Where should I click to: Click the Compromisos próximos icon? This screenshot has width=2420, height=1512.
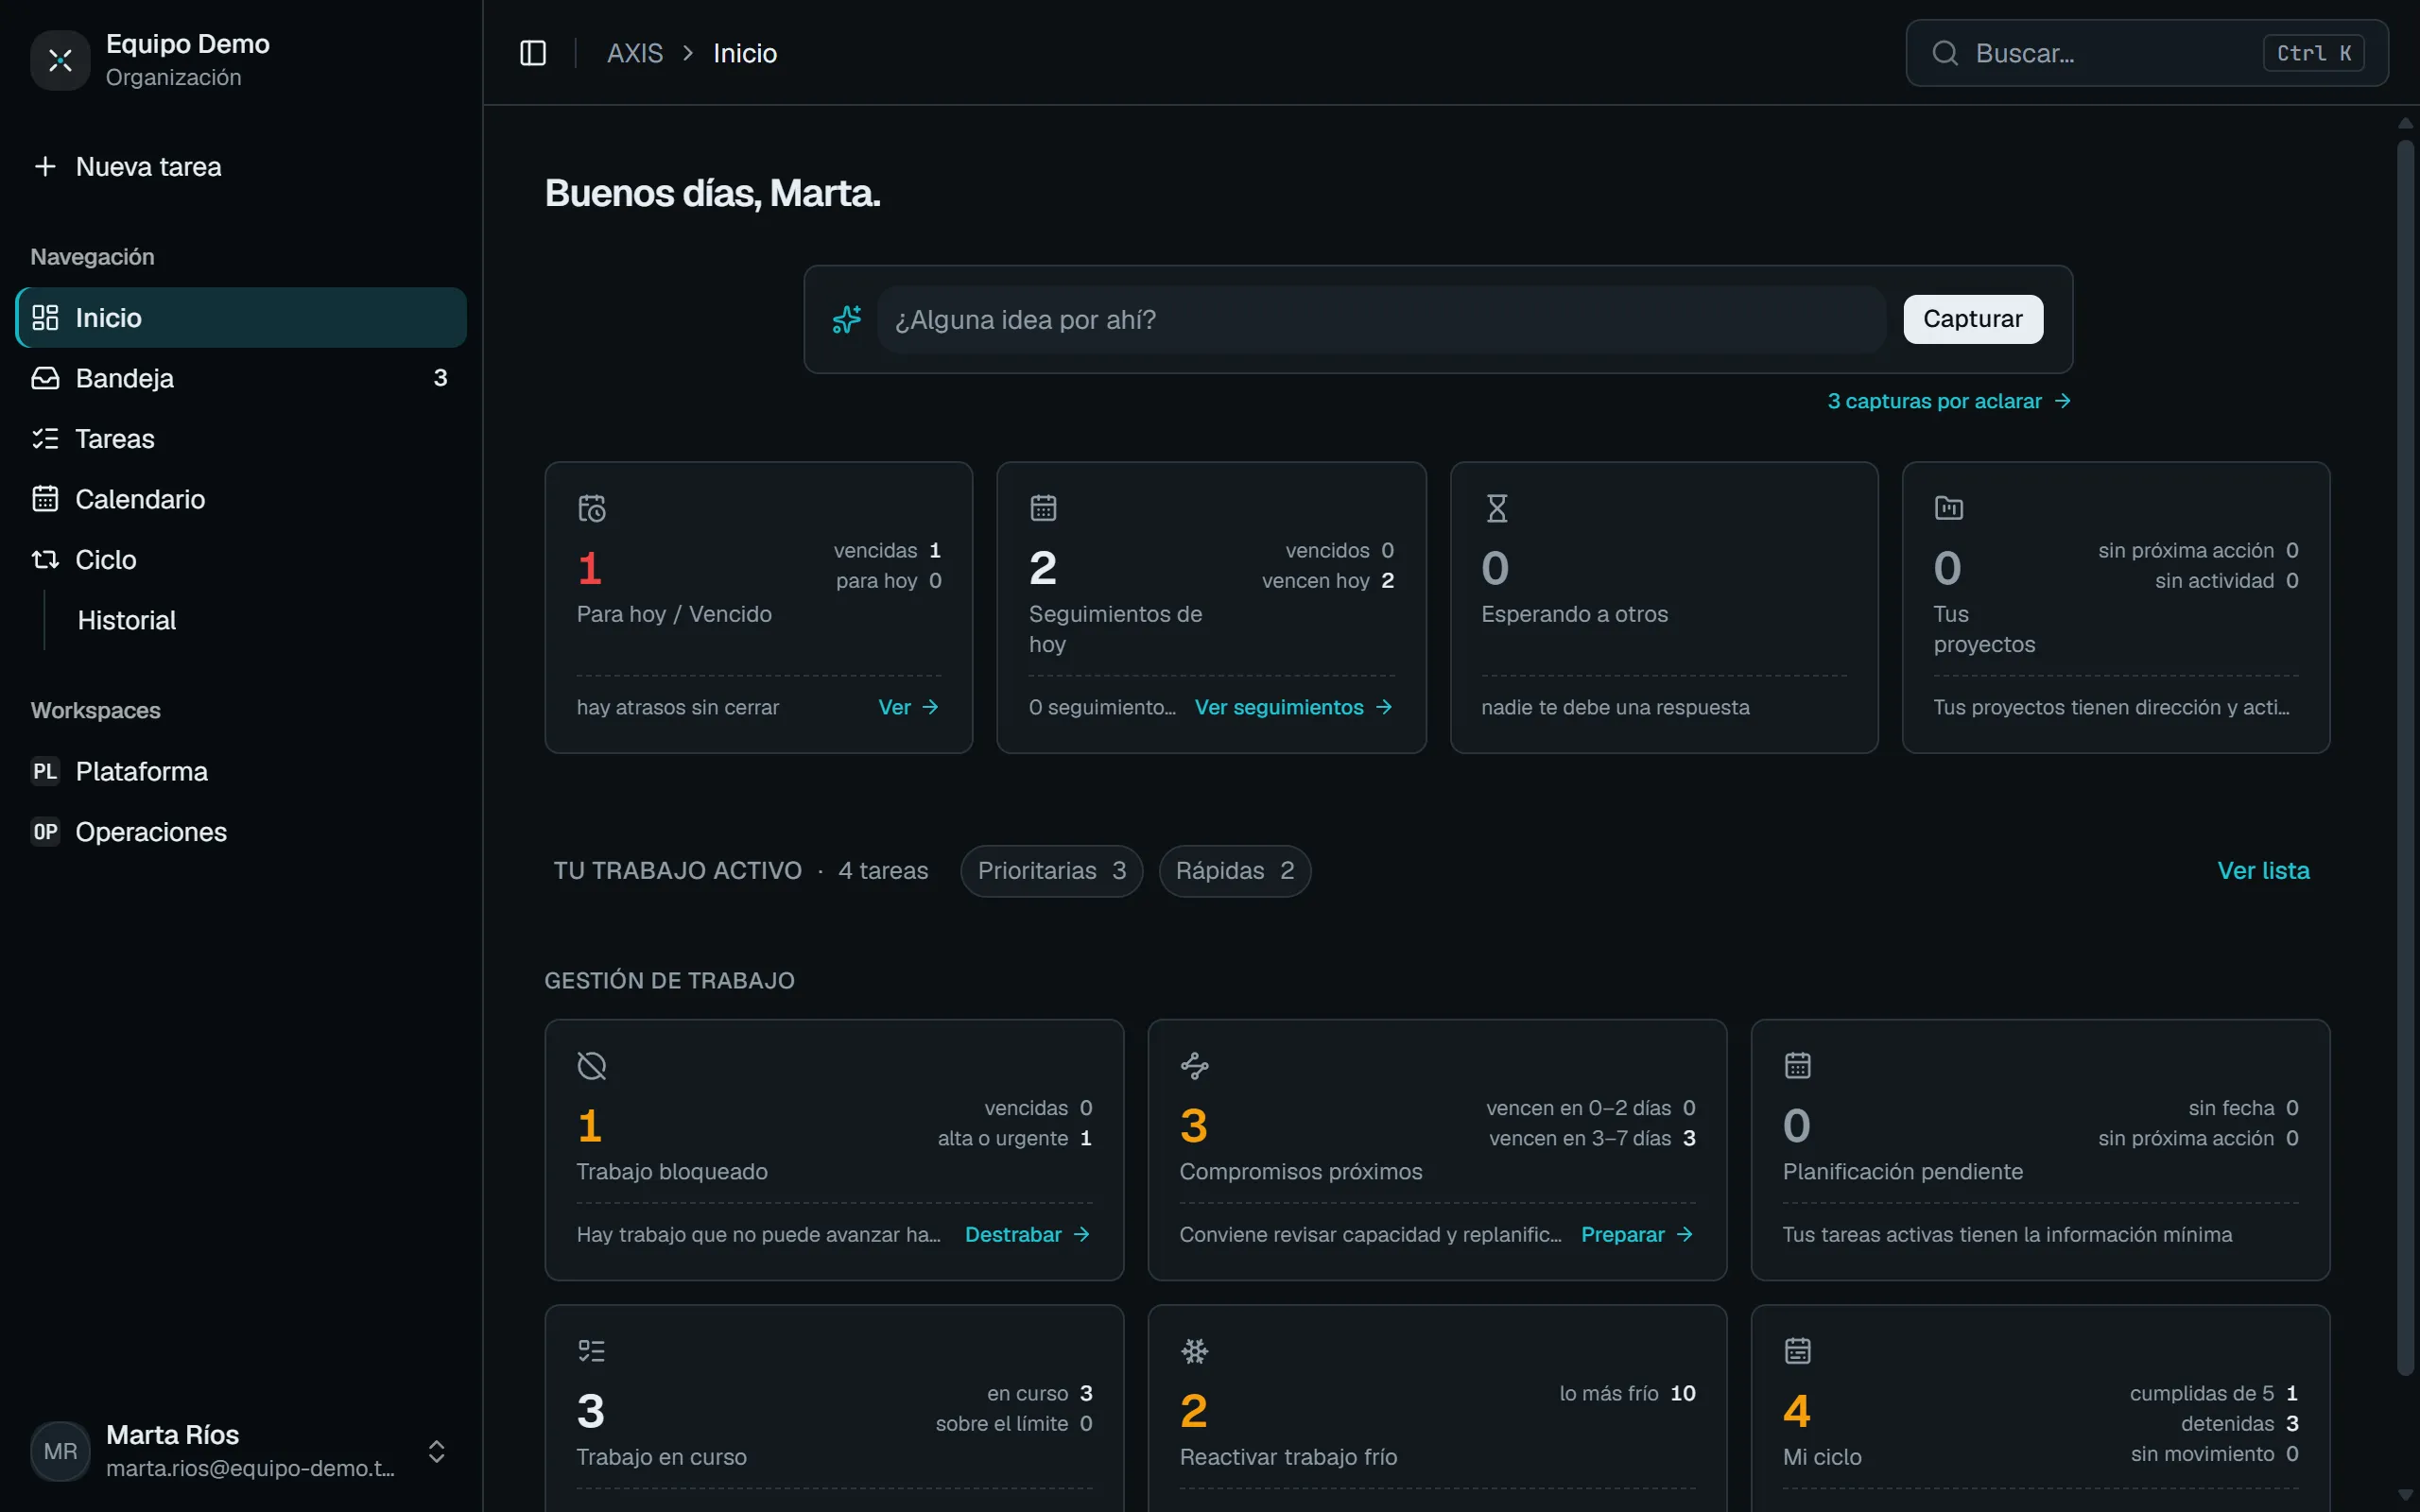pyautogui.click(x=1194, y=1066)
